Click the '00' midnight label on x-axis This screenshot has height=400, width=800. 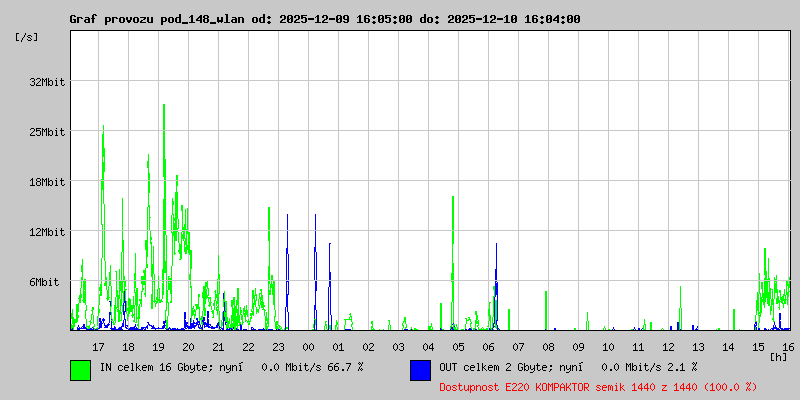click(309, 347)
